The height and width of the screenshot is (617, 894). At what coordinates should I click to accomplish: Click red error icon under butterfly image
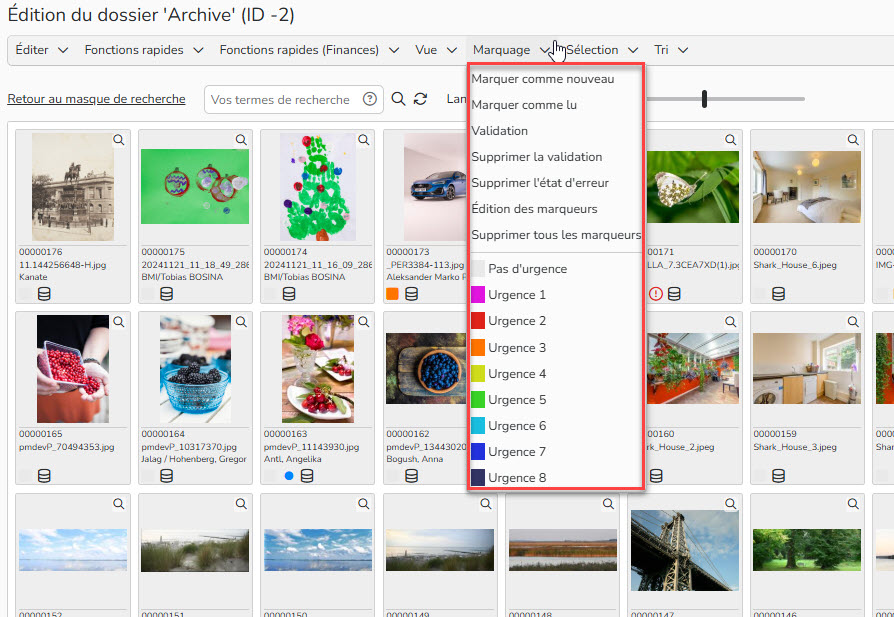tap(656, 294)
